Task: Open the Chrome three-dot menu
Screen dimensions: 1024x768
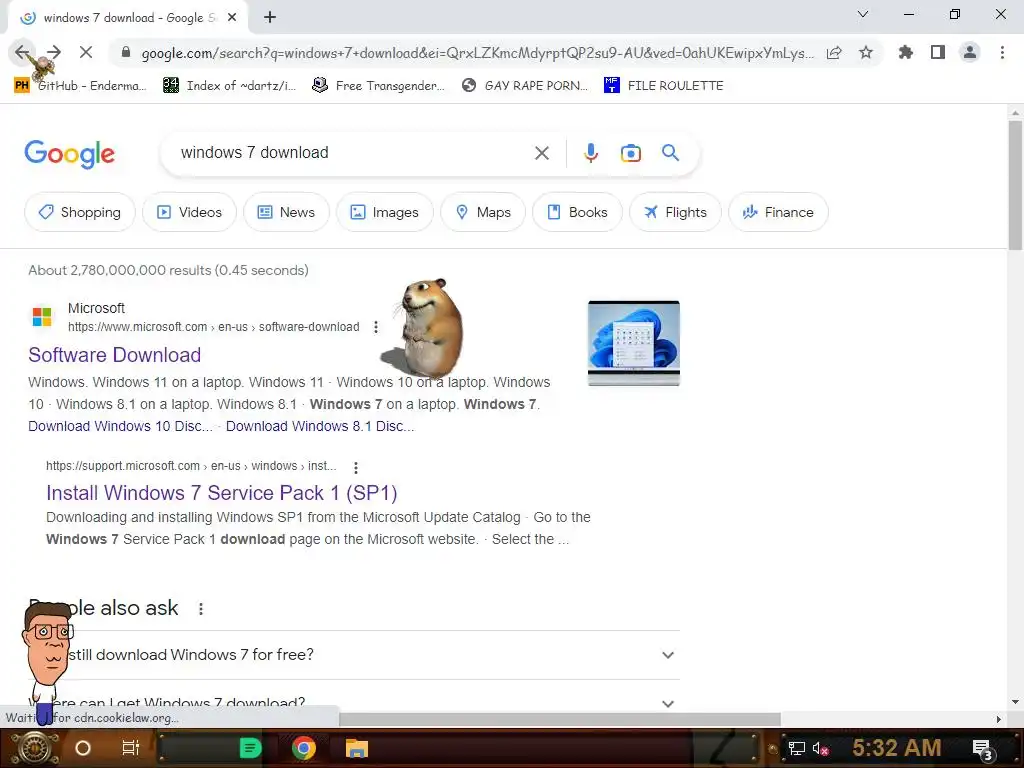Action: (x=1002, y=52)
